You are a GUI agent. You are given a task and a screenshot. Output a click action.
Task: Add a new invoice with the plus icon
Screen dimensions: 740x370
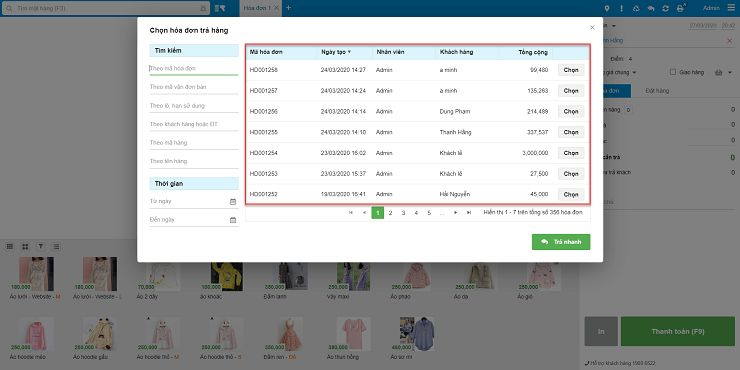289,8
